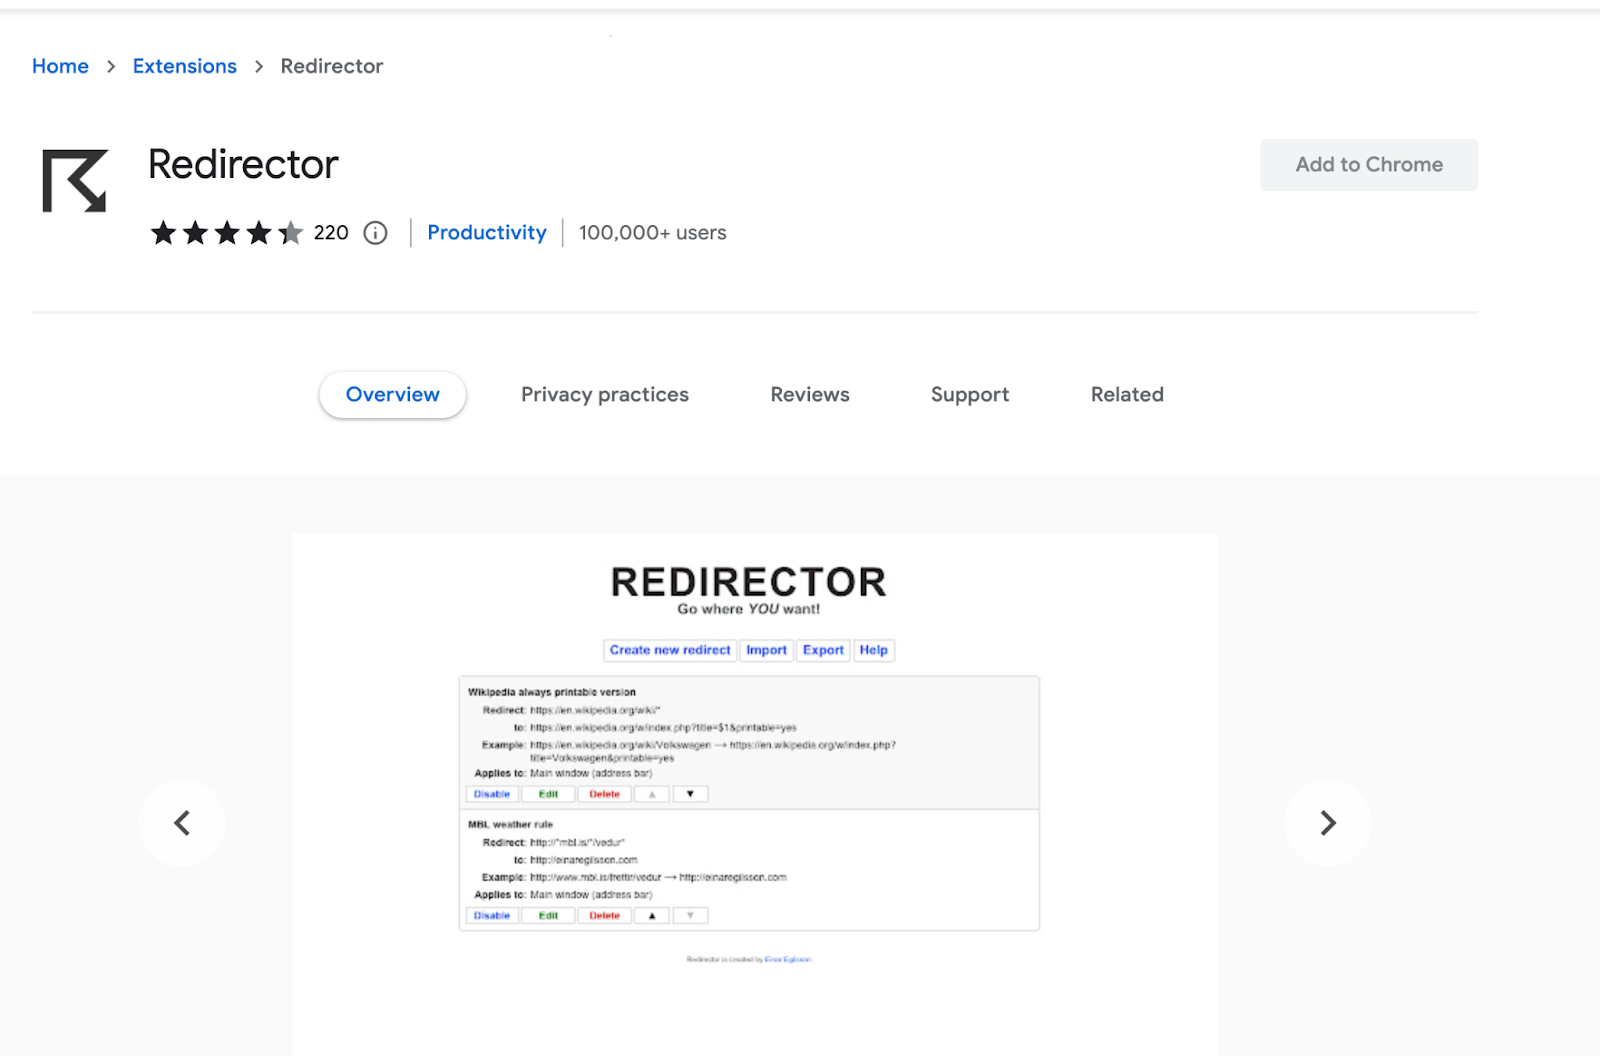Go to the previous screenshot arrow
The height and width of the screenshot is (1056, 1600).
182,823
